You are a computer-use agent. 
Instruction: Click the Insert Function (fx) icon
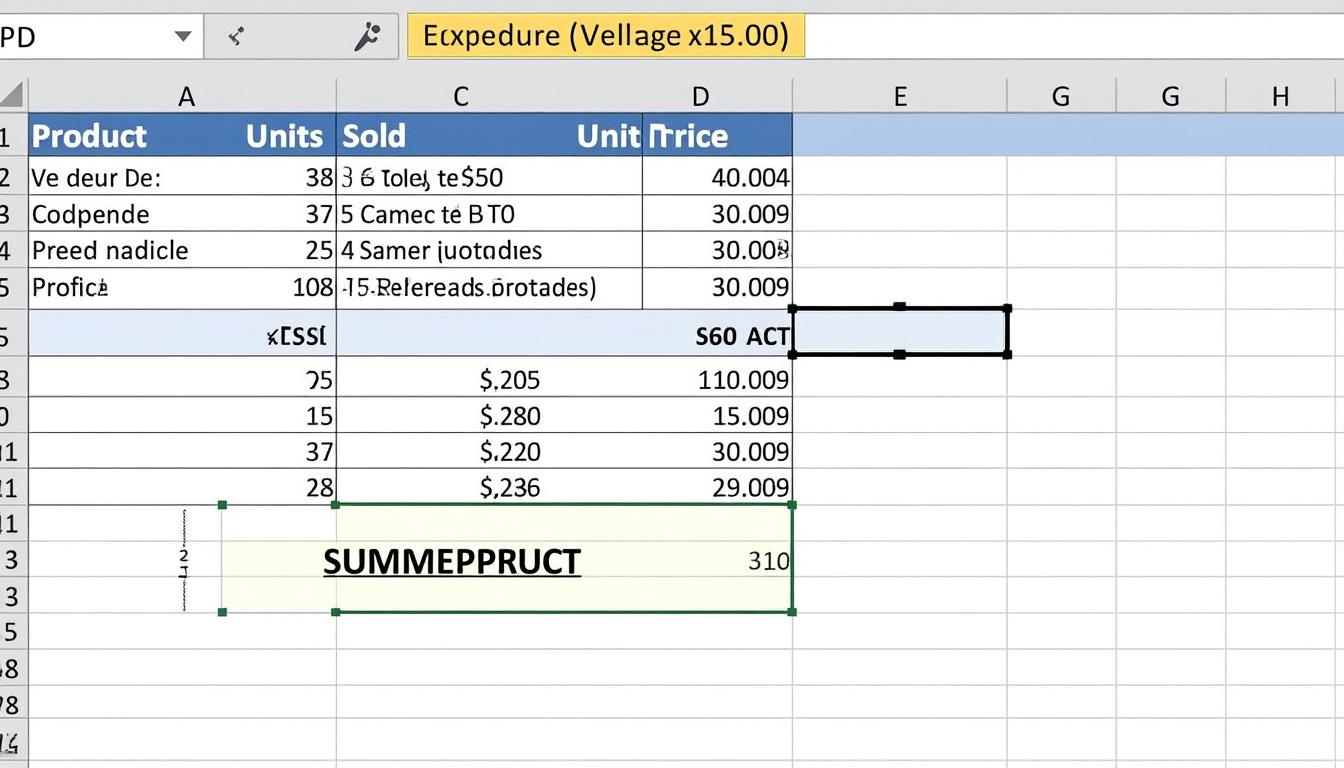tap(366, 35)
